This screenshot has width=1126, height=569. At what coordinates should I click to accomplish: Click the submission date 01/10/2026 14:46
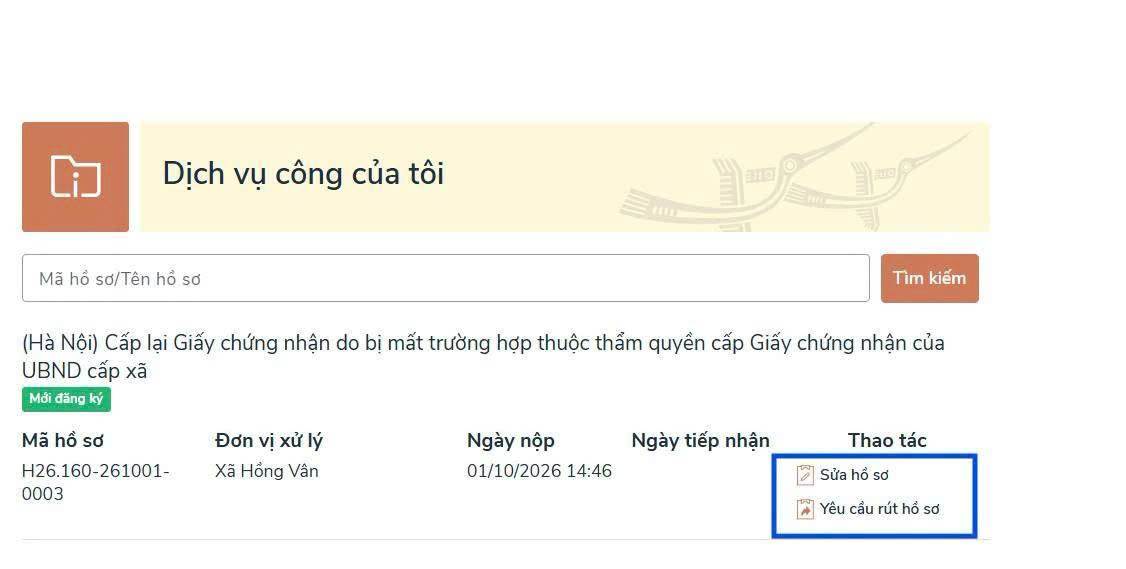pos(539,471)
